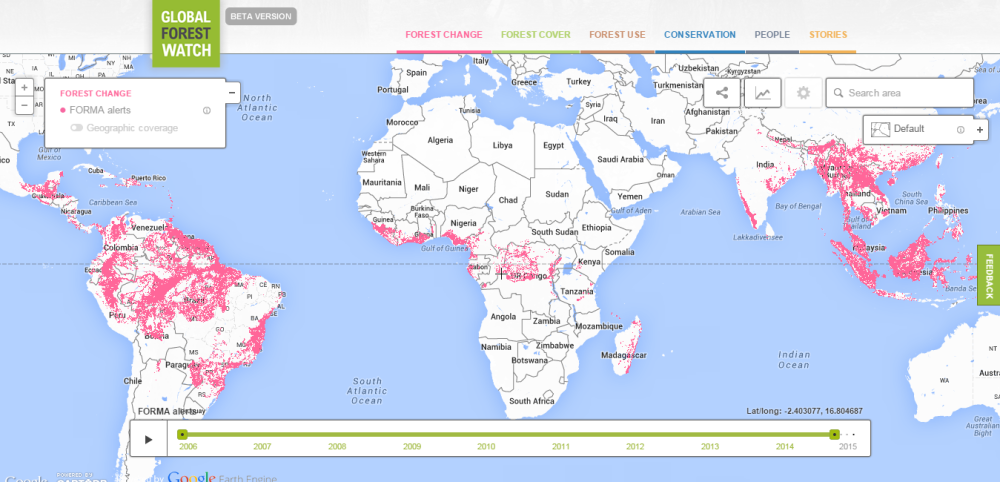Click the Search area input field

900,93
